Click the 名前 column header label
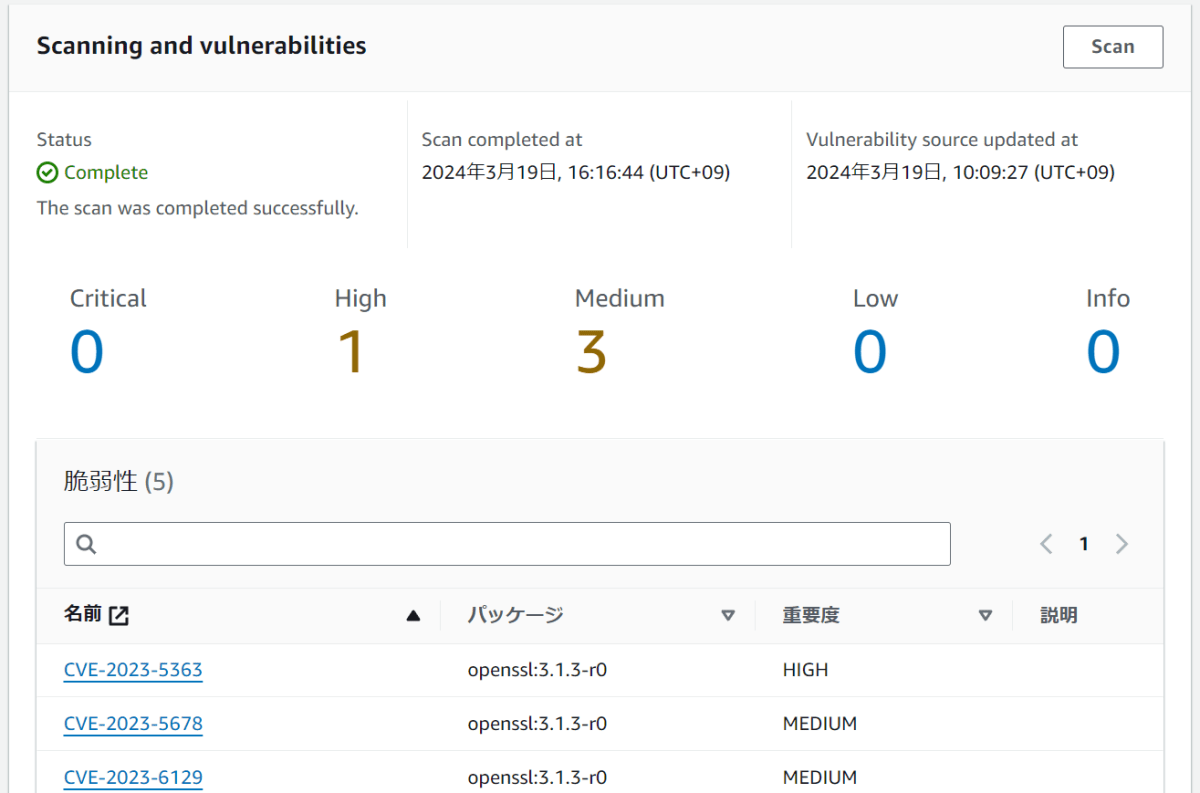Screen dimensions: 1200x793 coord(83,615)
